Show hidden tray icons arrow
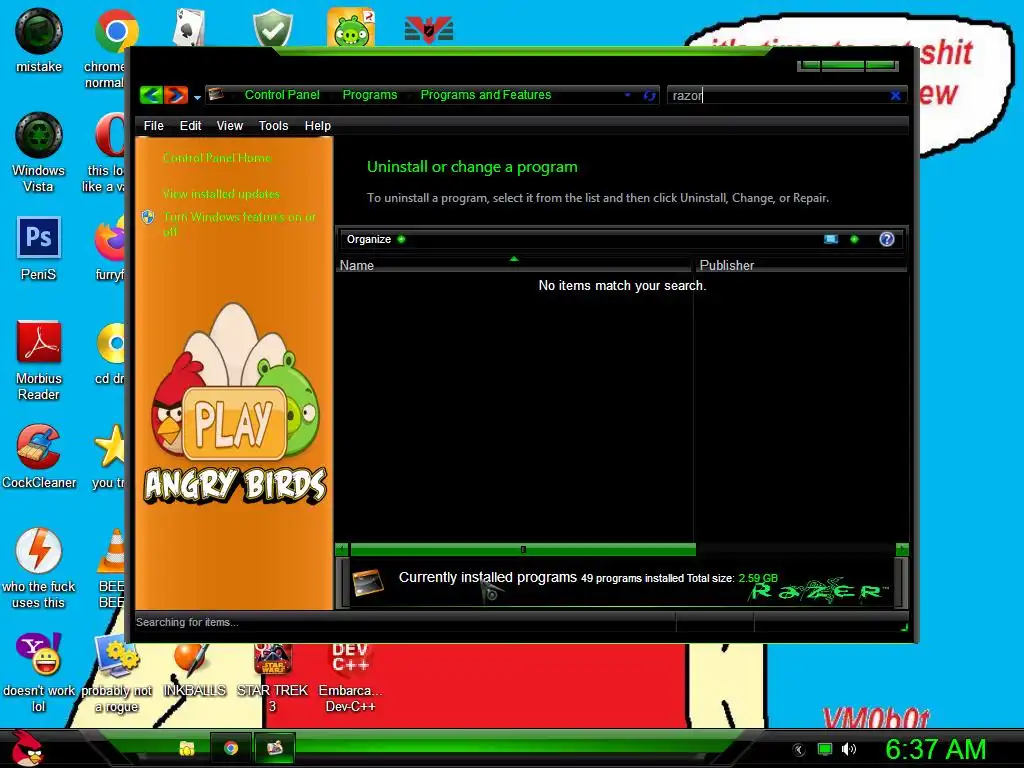 pos(798,750)
